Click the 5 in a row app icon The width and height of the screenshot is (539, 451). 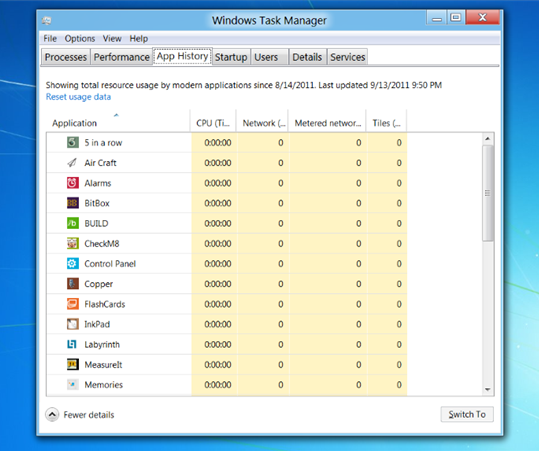coord(73,142)
